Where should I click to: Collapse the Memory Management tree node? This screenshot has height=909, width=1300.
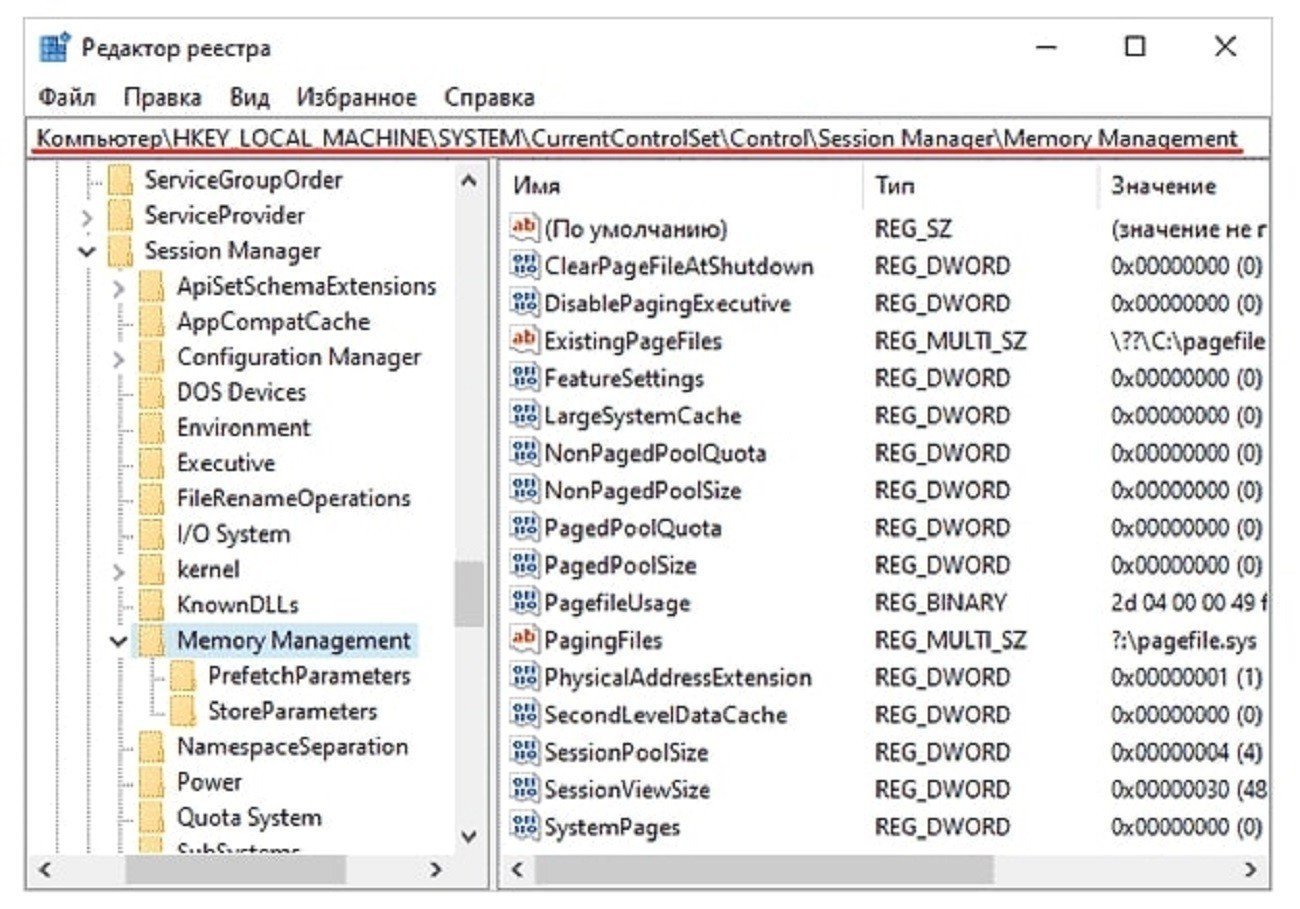click(x=119, y=642)
